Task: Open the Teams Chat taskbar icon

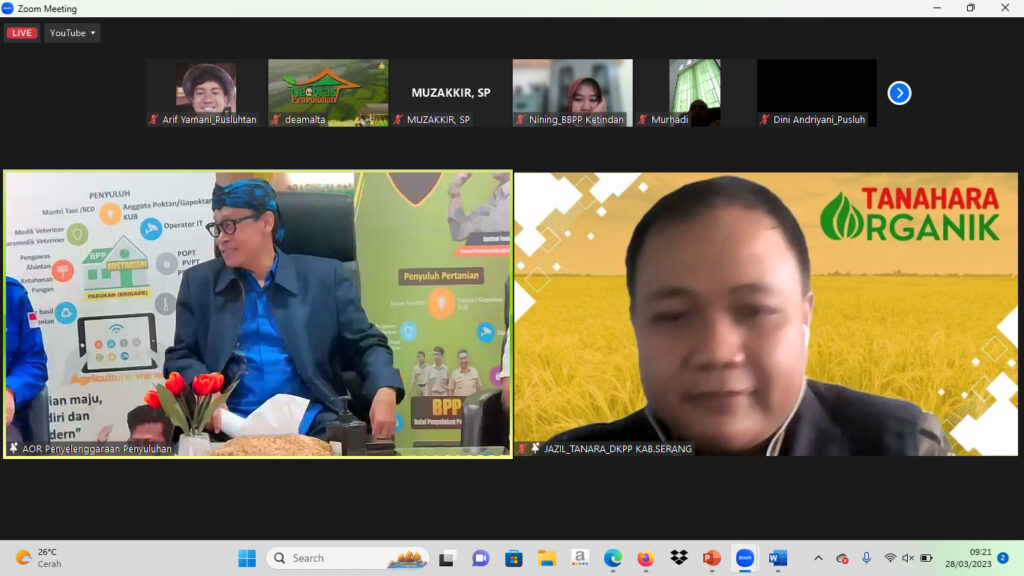Action: [481, 558]
